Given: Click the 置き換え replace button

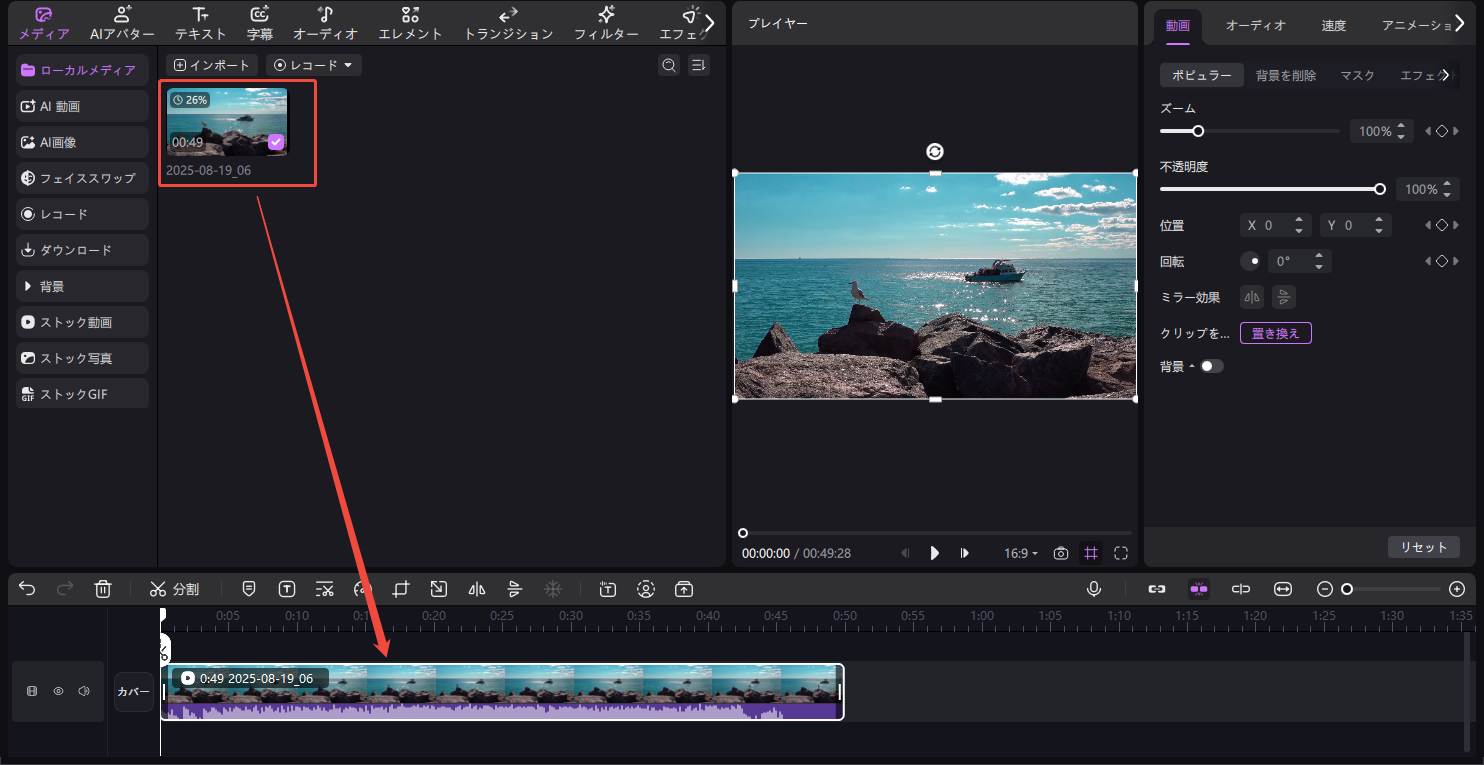Looking at the screenshot, I should (1275, 333).
